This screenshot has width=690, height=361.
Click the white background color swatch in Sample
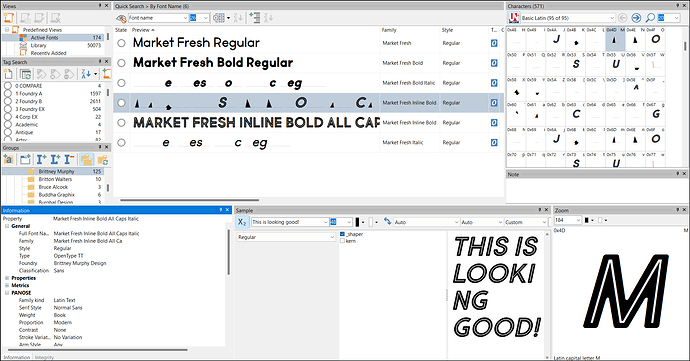tap(371, 222)
